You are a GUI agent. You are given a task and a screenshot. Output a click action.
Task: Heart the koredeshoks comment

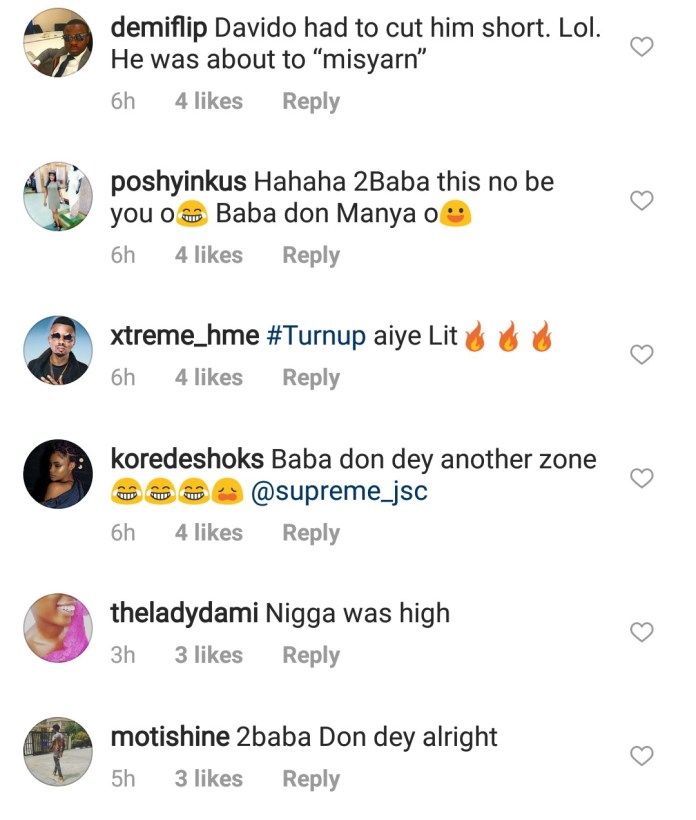coord(641,479)
